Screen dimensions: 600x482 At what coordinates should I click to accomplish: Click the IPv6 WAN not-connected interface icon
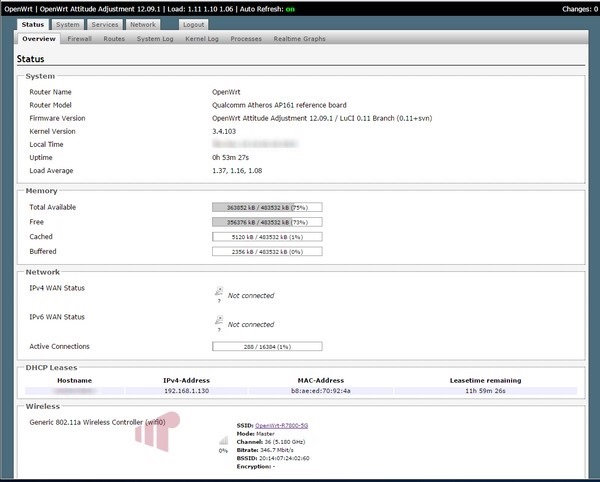pos(219,321)
